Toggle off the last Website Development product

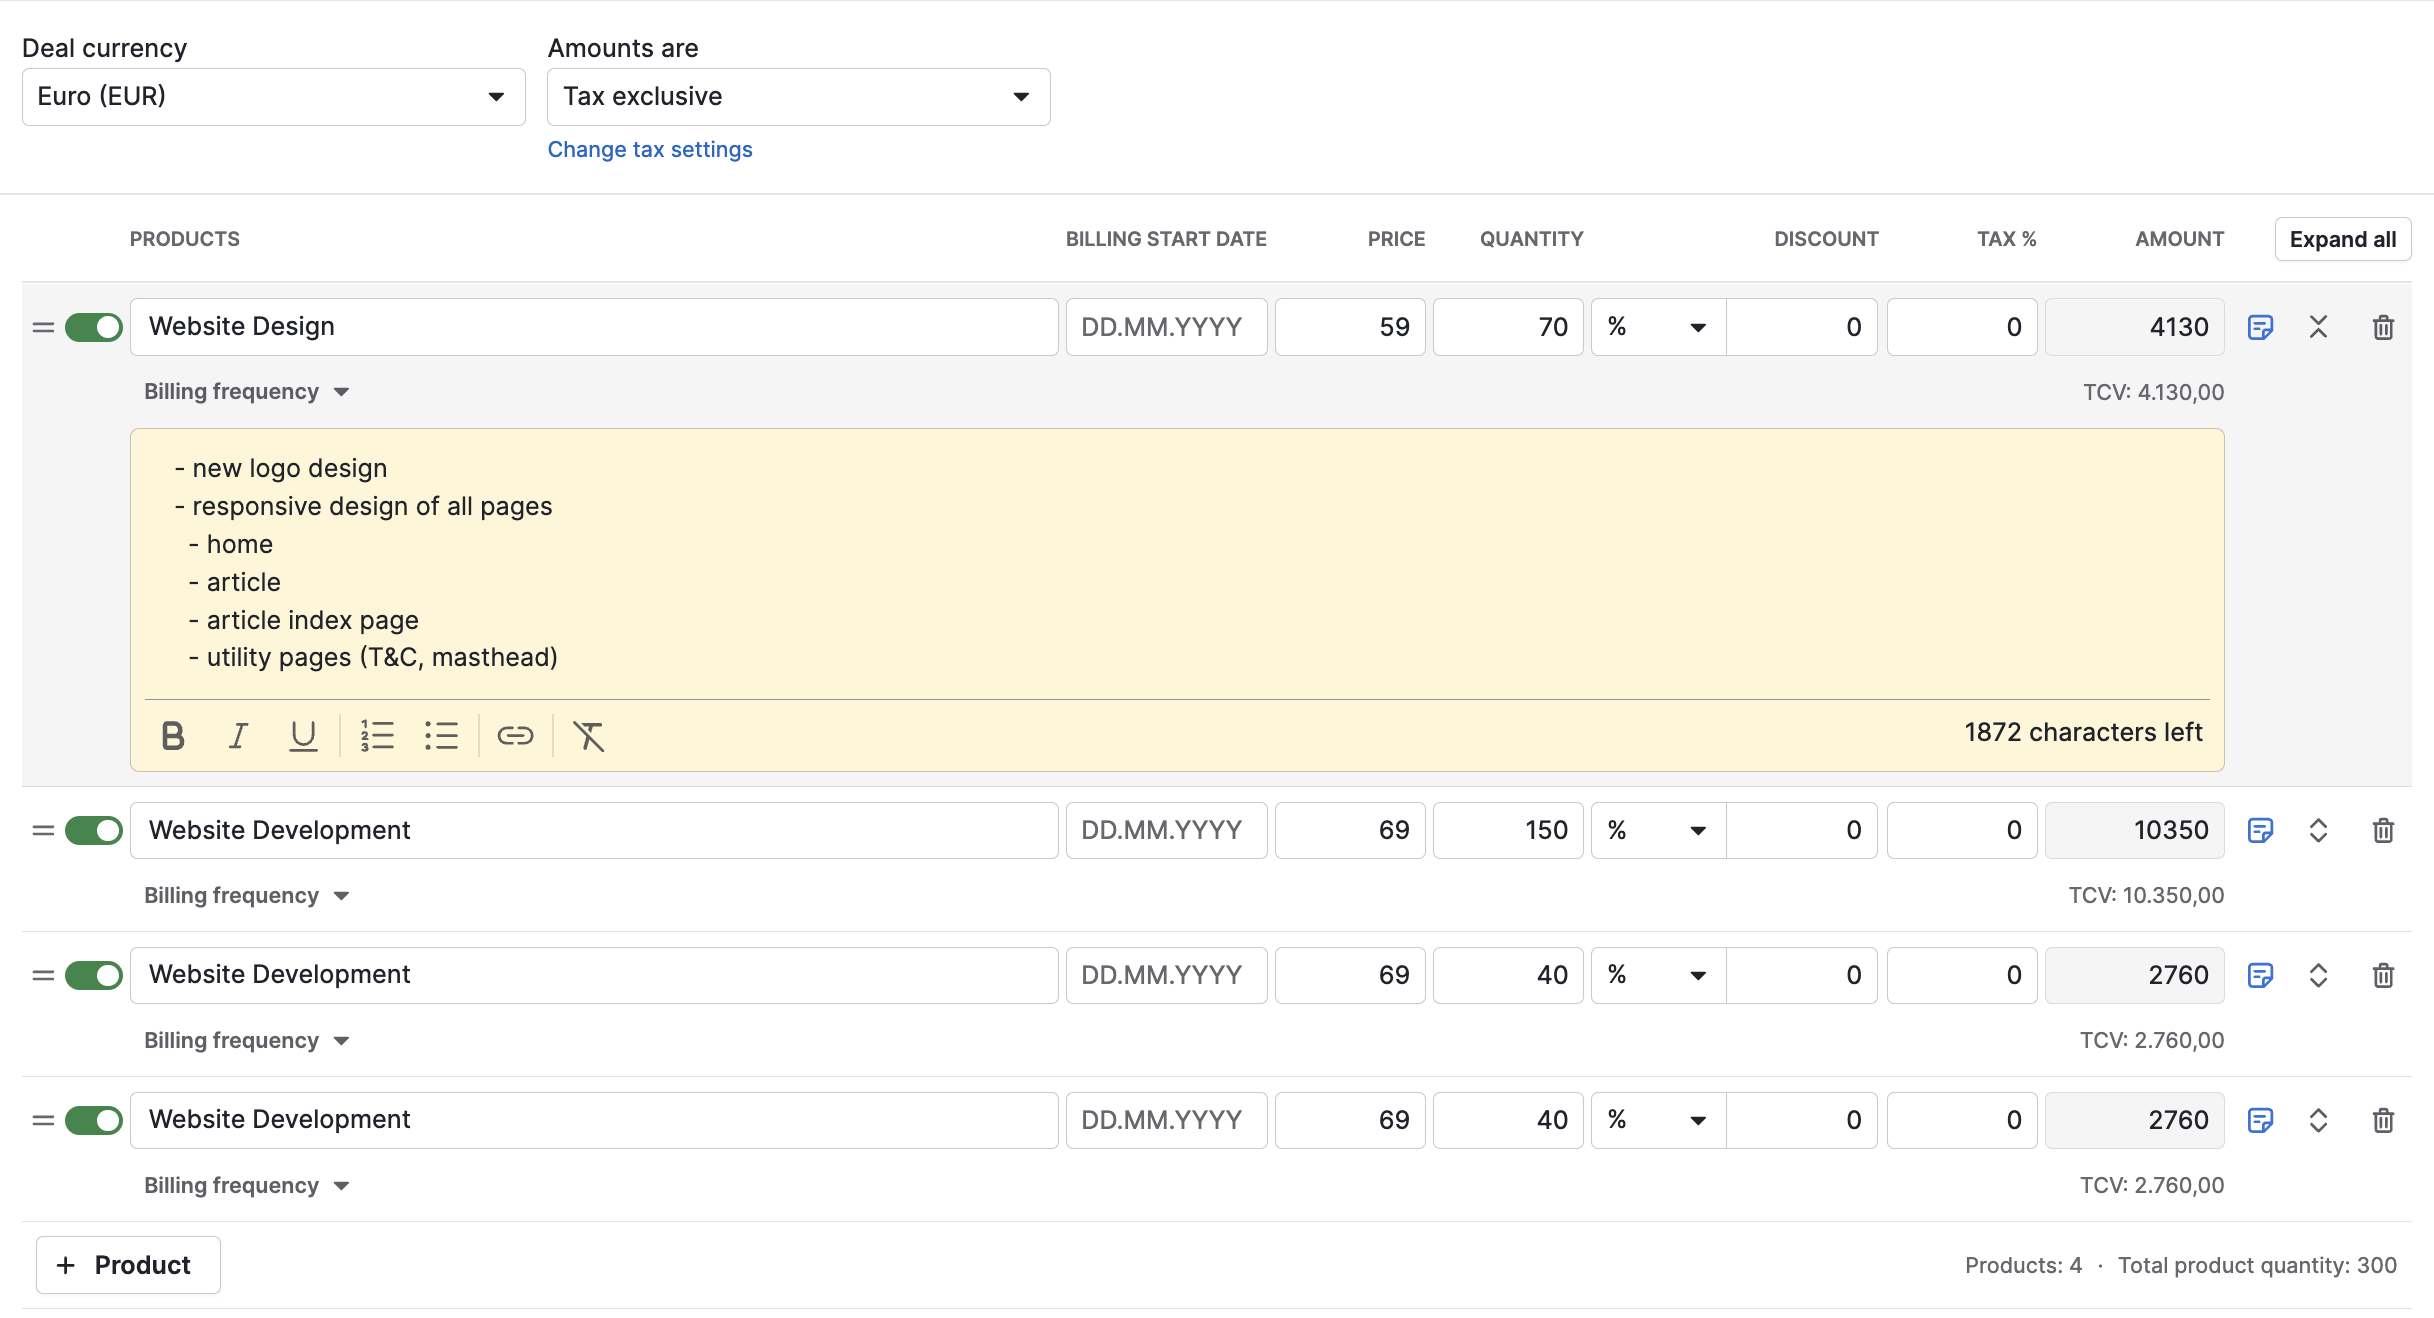coord(93,1120)
